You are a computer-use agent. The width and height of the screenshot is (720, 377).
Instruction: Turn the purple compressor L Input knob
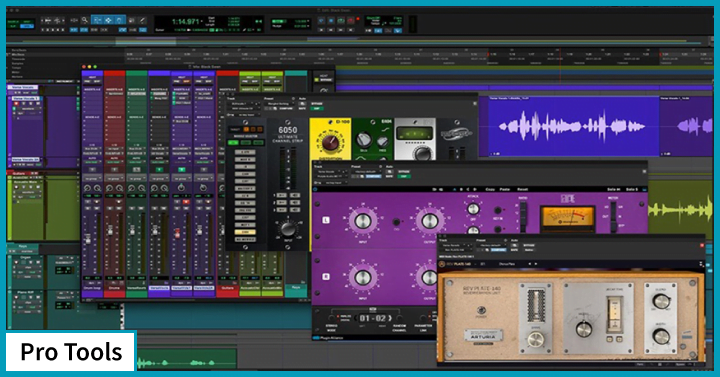(363, 221)
